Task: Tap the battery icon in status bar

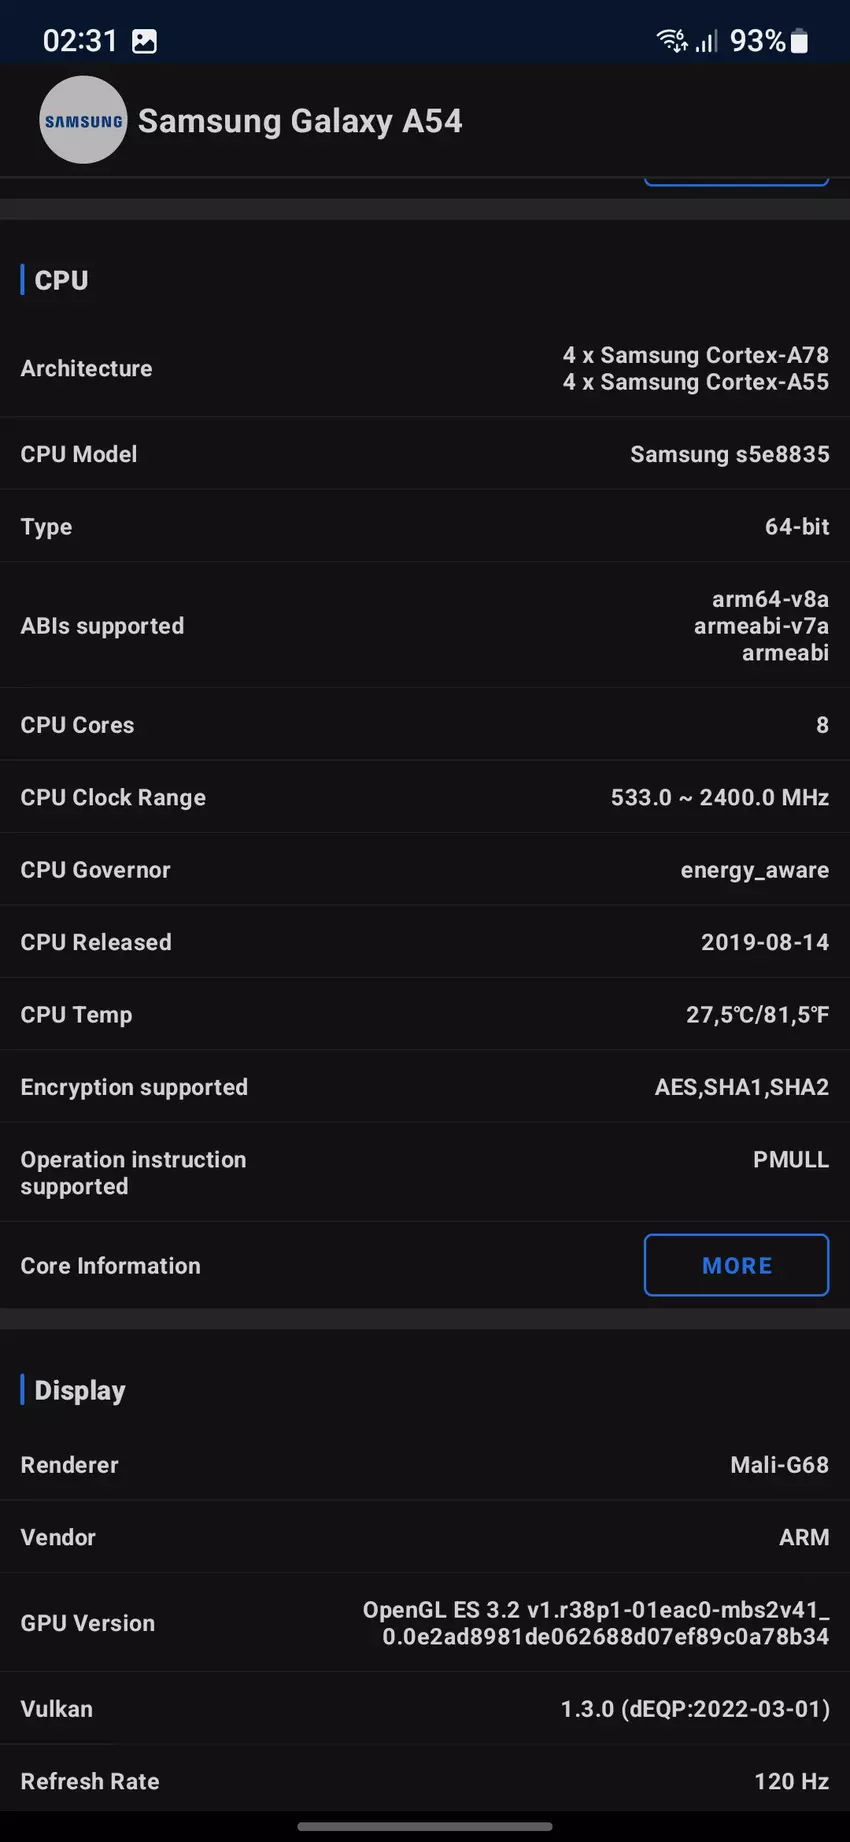Action: tap(799, 41)
